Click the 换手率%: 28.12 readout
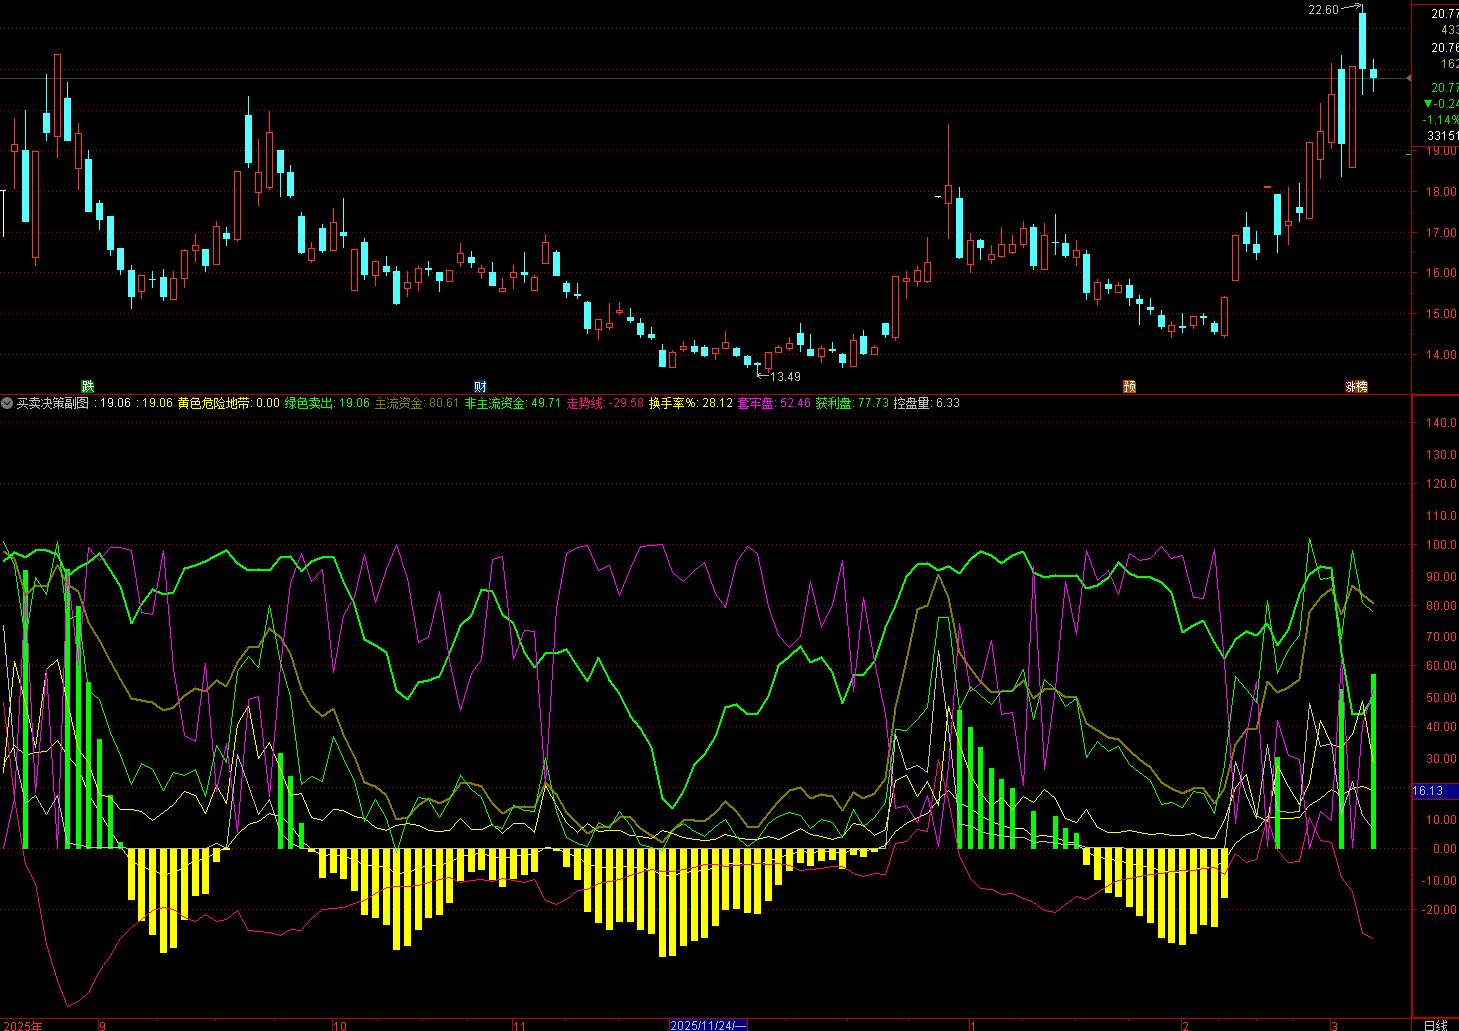Screen dimensions: 1459x1031 point(691,403)
